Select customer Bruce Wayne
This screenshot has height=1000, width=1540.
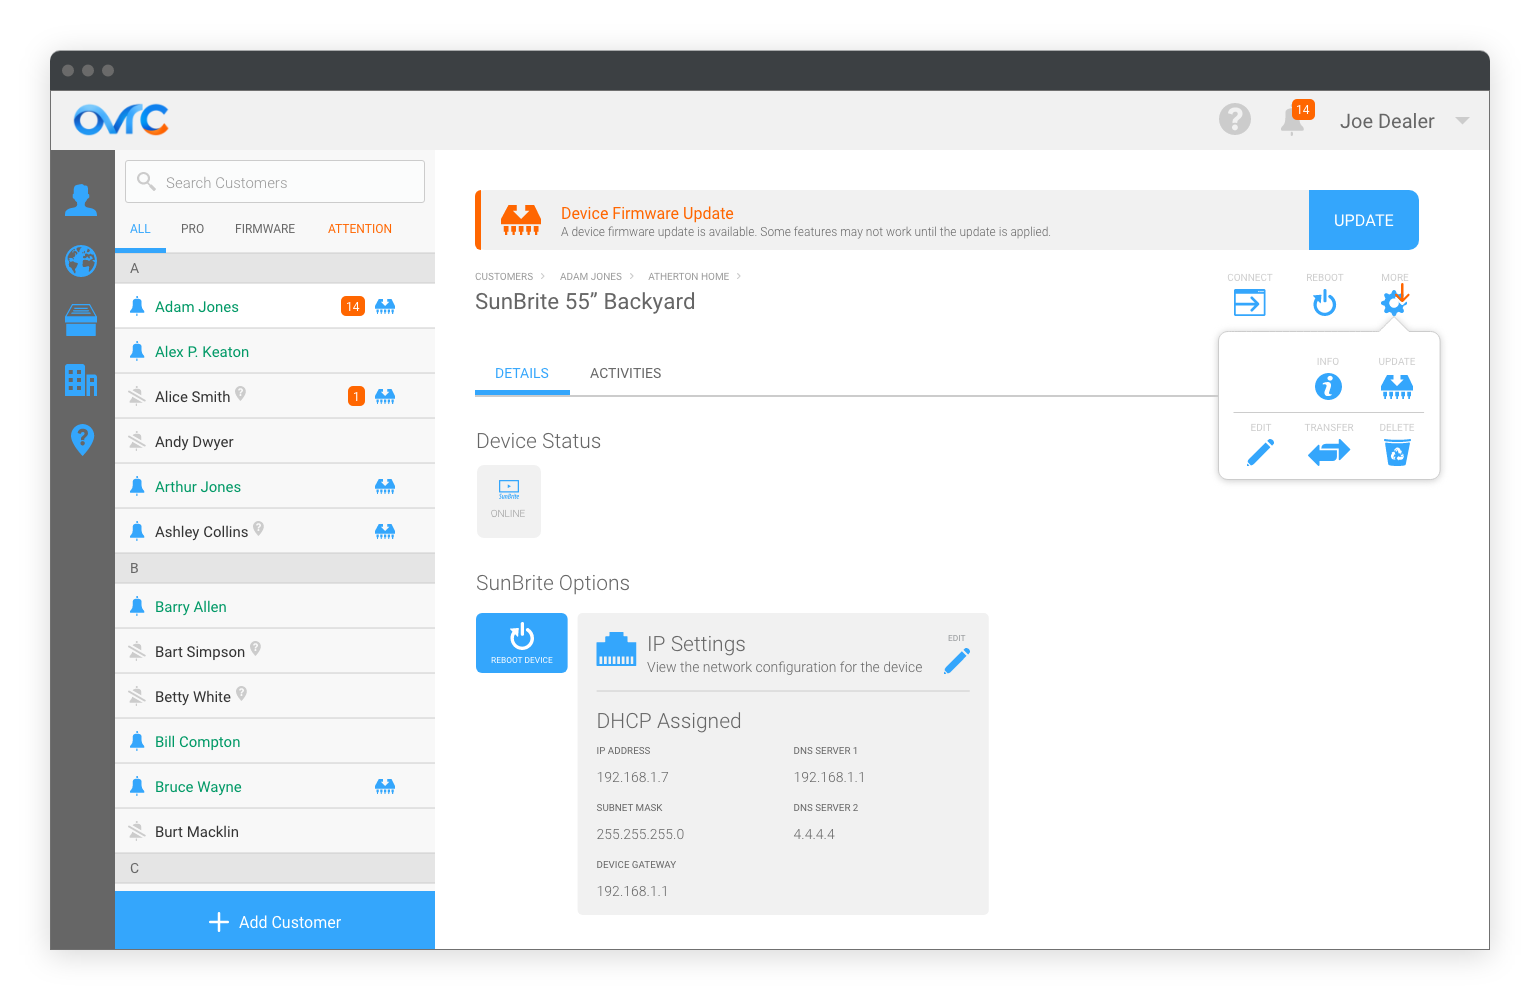275,786
